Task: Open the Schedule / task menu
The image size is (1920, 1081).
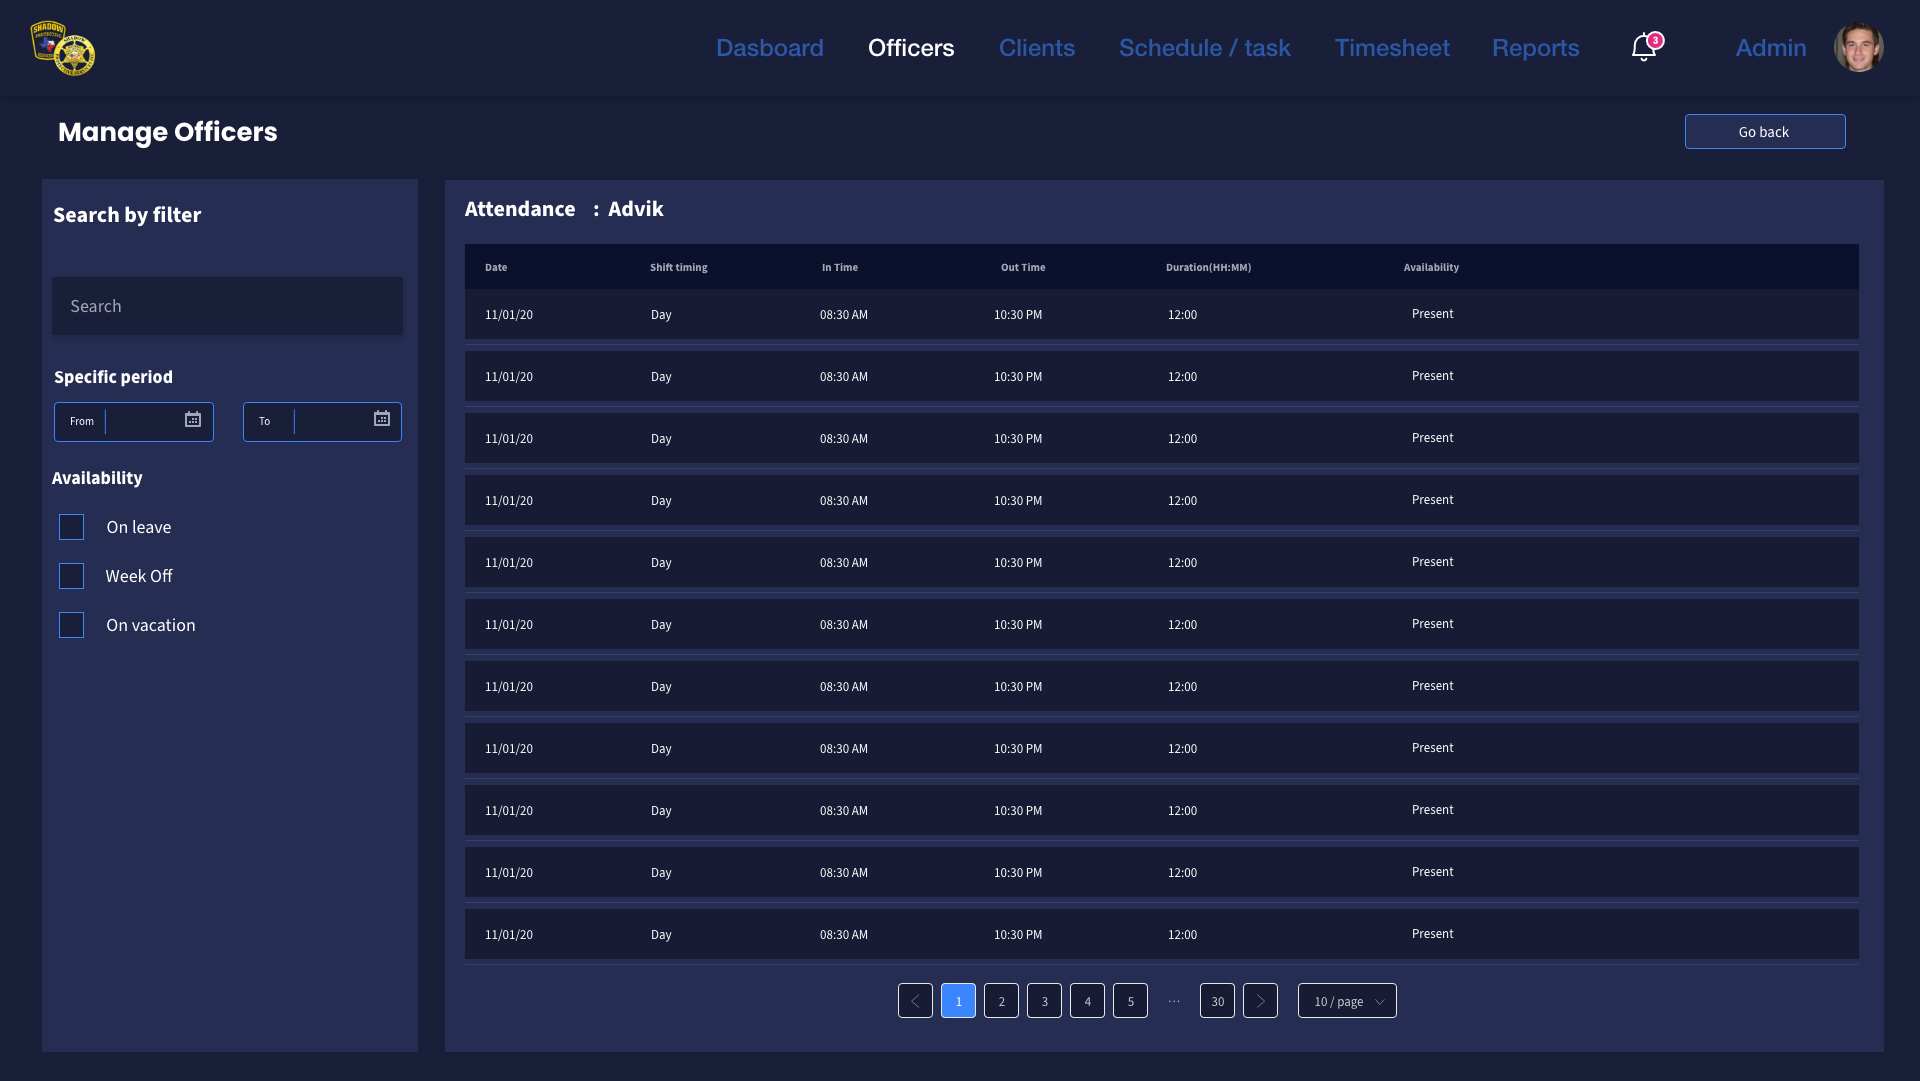Action: [x=1204, y=48]
